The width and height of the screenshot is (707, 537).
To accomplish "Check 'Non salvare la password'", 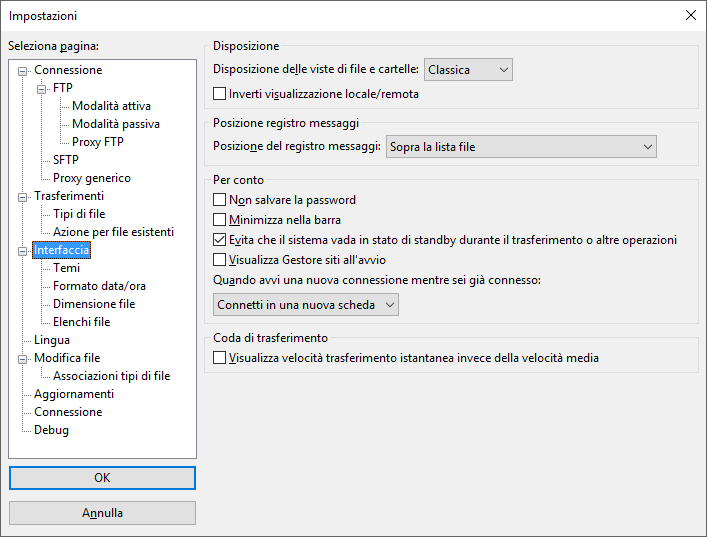I will [220, 200].
